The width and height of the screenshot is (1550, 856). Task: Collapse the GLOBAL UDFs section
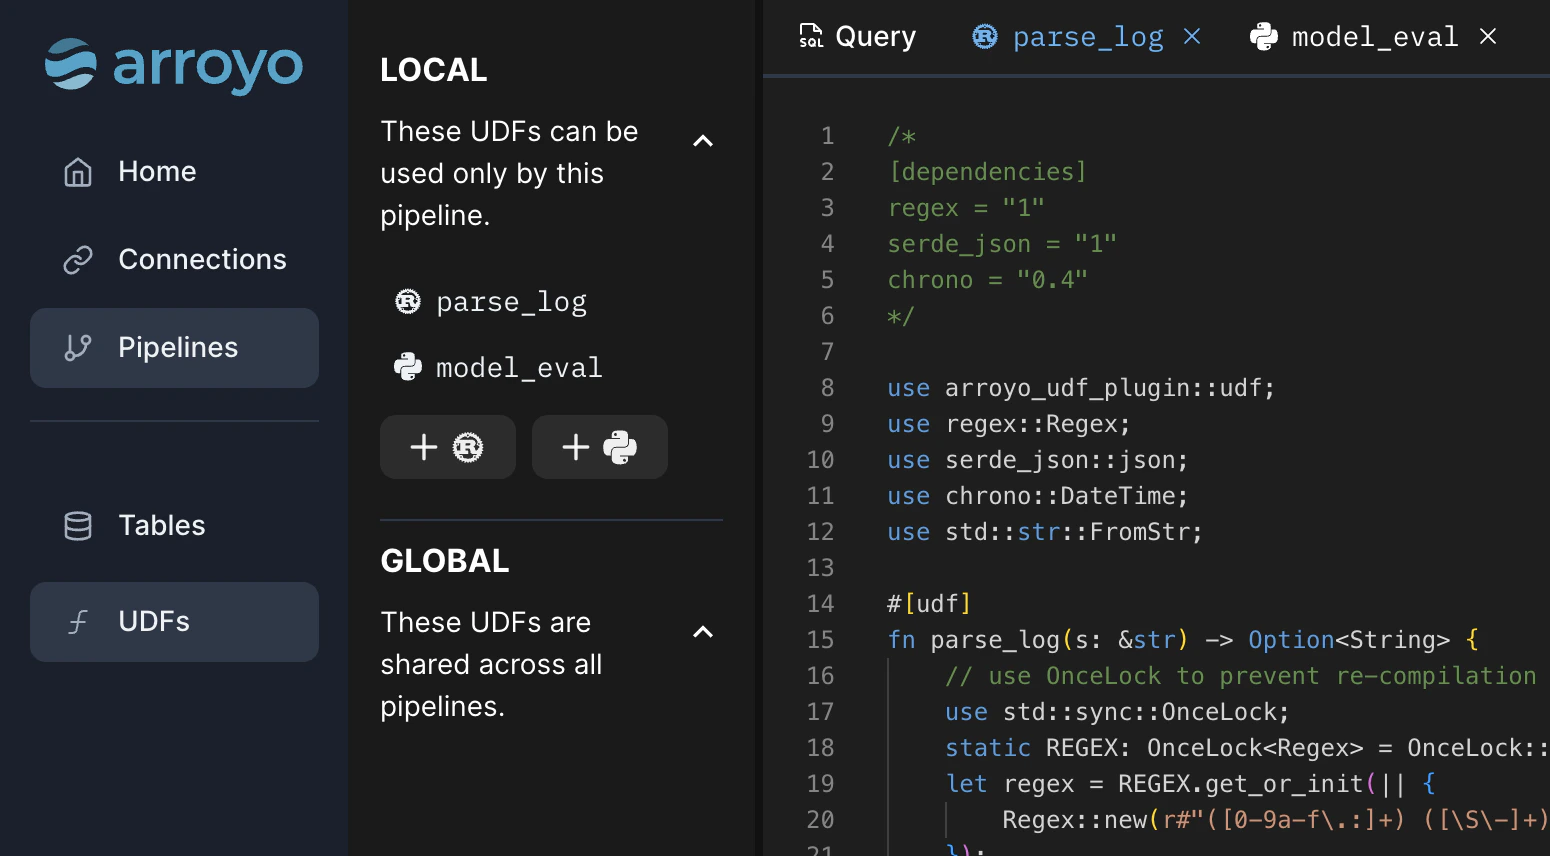tap(703, 632)
